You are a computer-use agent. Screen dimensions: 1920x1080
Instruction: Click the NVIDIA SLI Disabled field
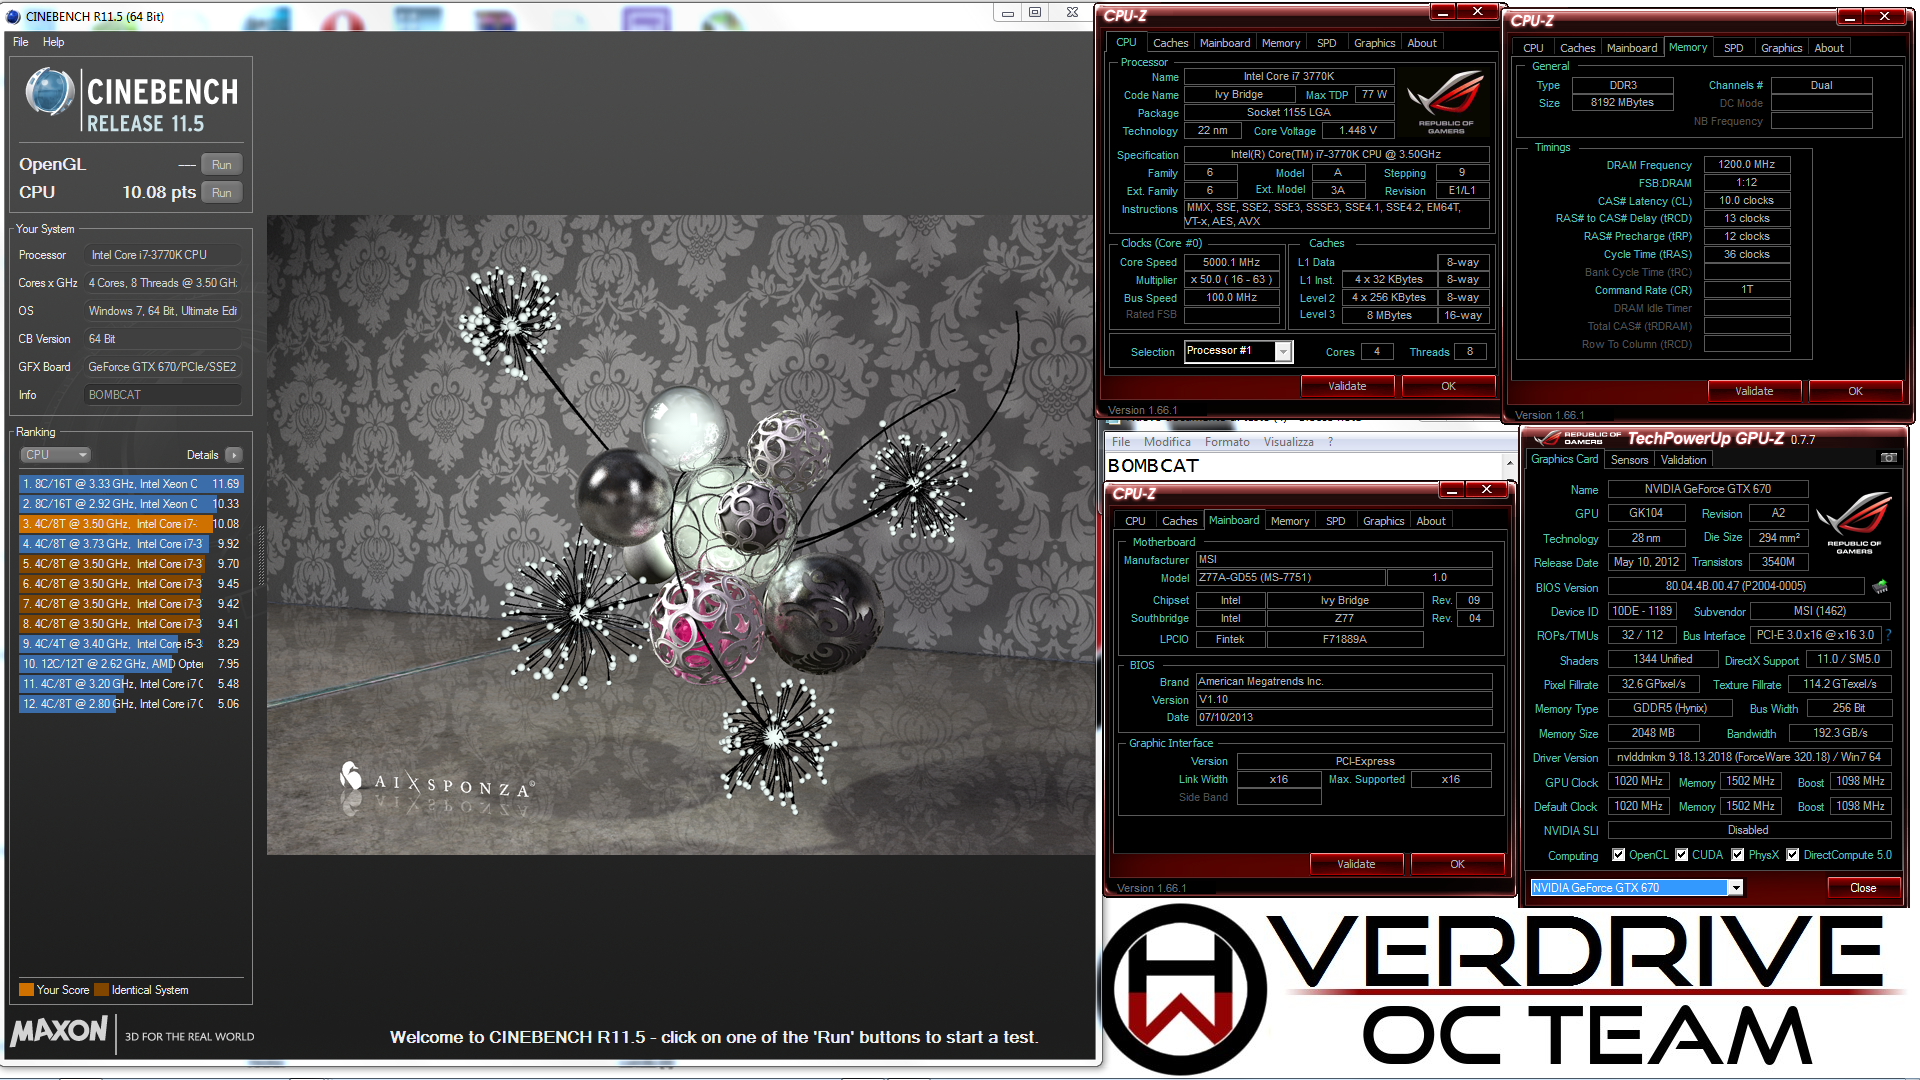click(1748, 831)
